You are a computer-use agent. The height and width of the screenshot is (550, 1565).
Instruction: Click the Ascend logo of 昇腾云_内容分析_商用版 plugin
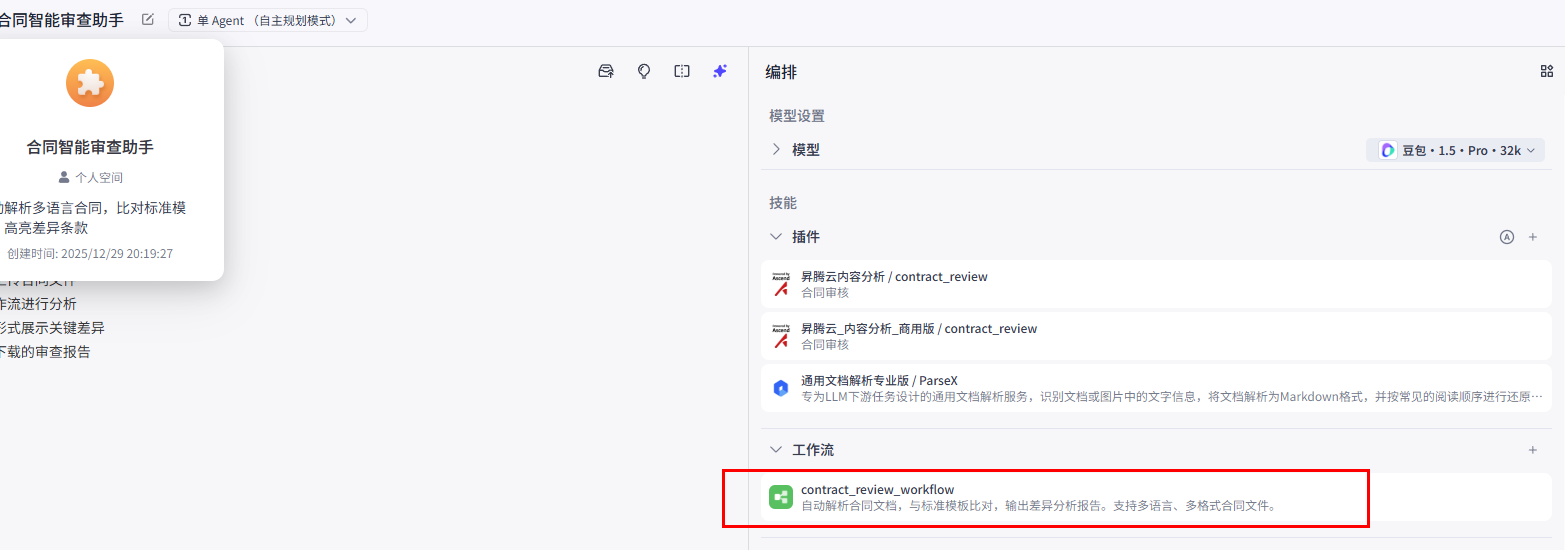click(x=781, y=336)
